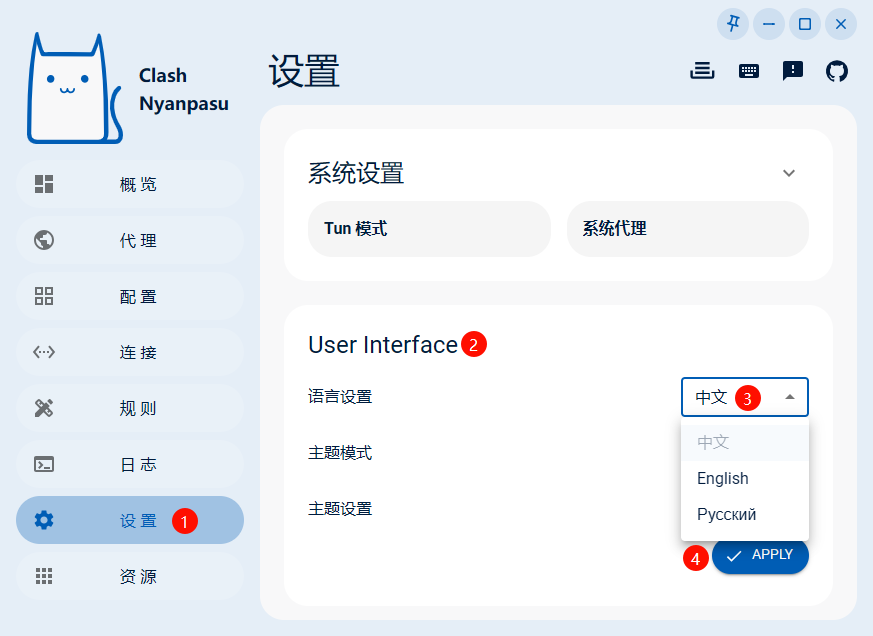Click the 概览 dashboard icon in sidebar
This screenshot has width=873, height=636.
(44, 184)
